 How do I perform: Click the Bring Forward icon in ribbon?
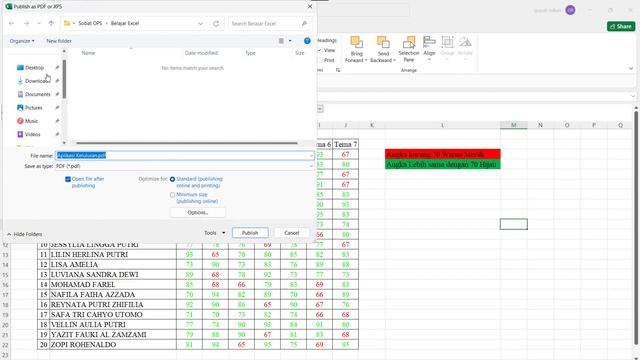[x=356, y=42]
